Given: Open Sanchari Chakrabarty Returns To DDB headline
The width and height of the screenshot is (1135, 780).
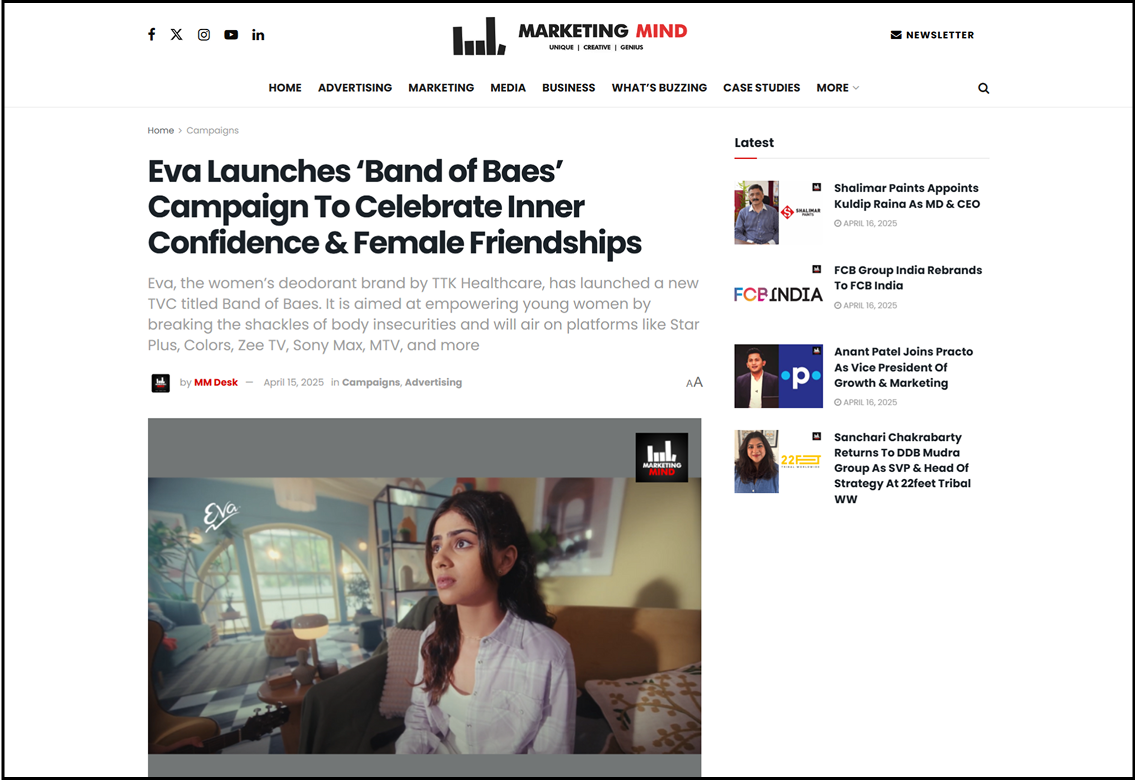Looking at the screenshot, I should [902, 468].
